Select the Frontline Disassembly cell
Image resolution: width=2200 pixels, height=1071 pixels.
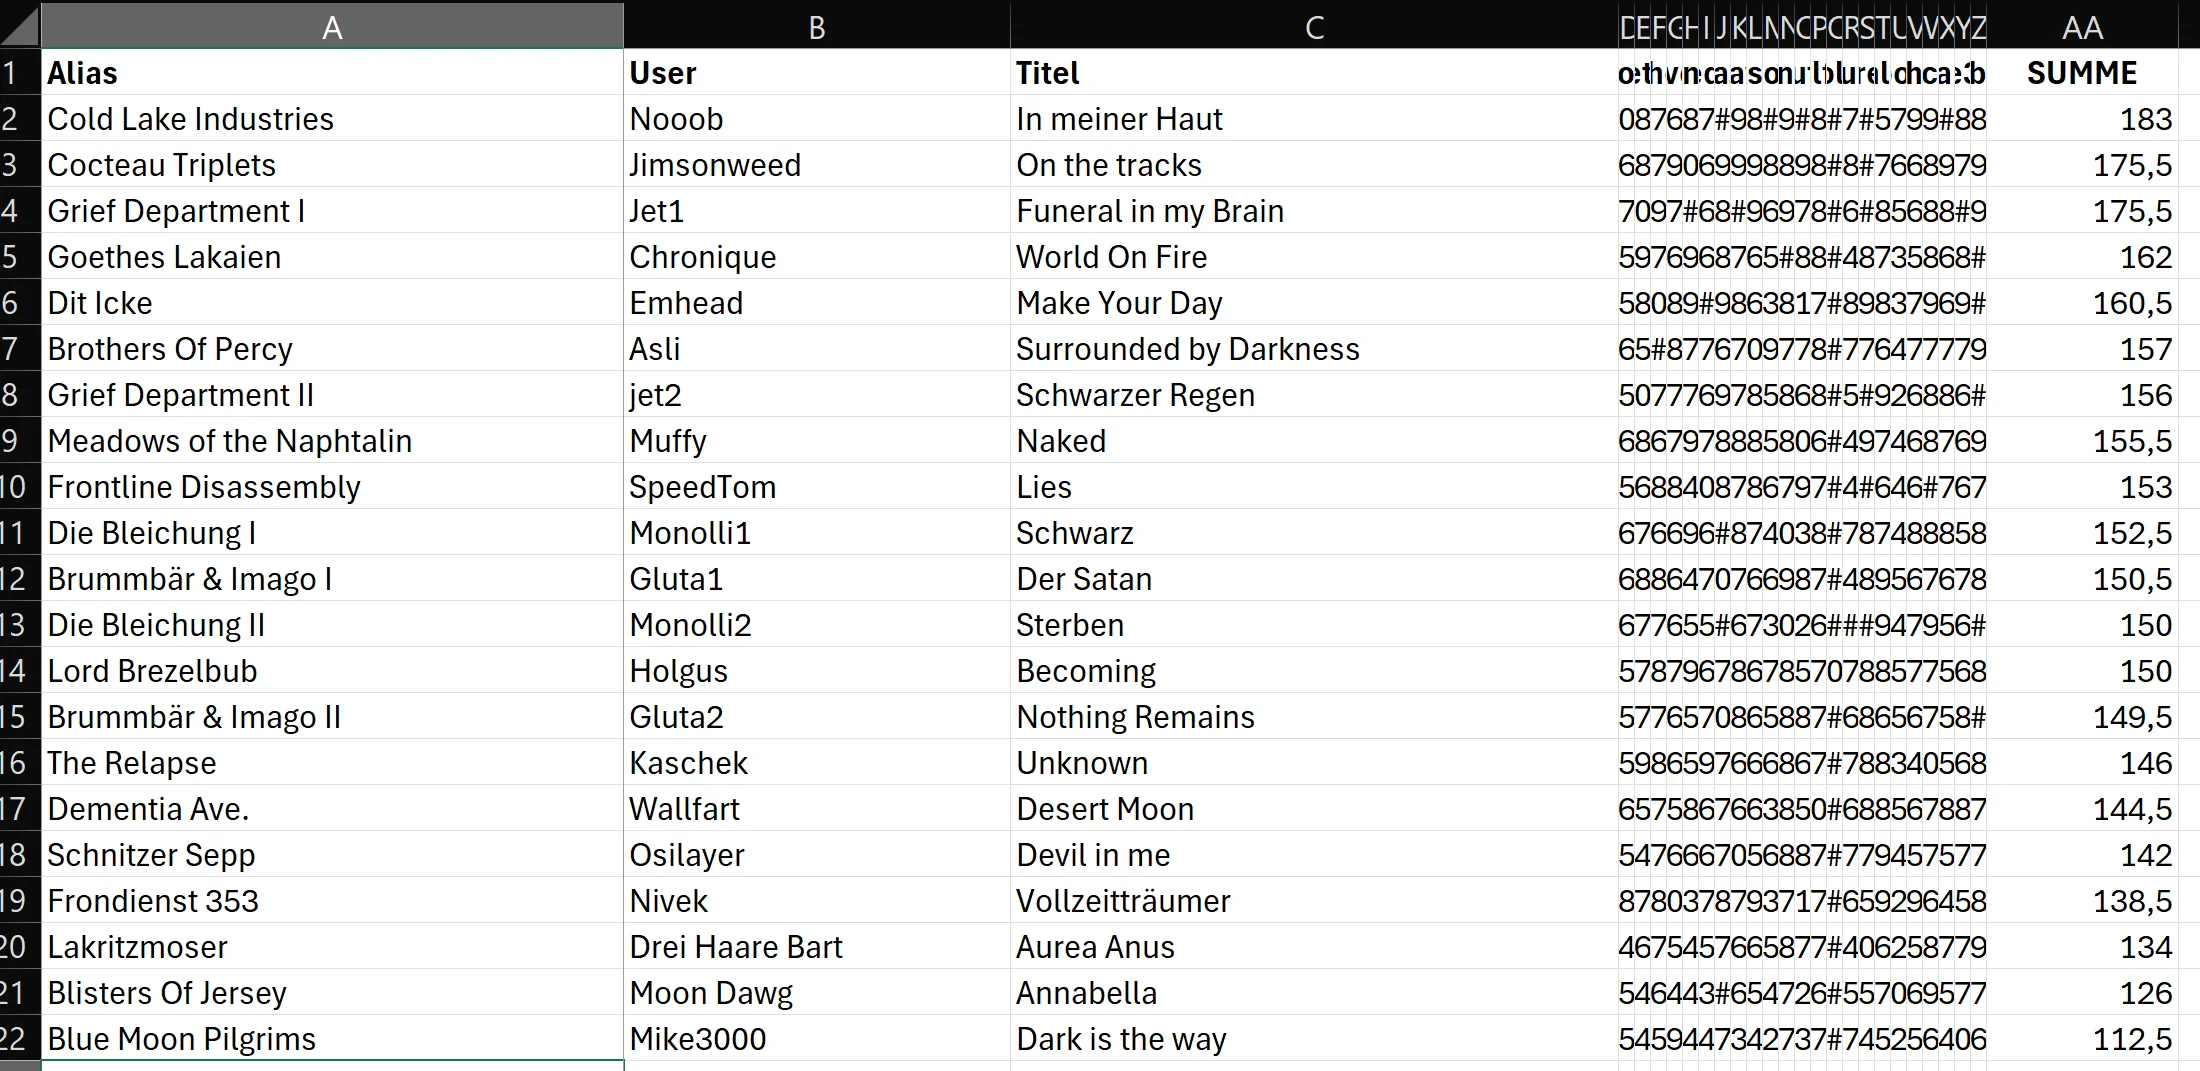[x=332, y=486]
